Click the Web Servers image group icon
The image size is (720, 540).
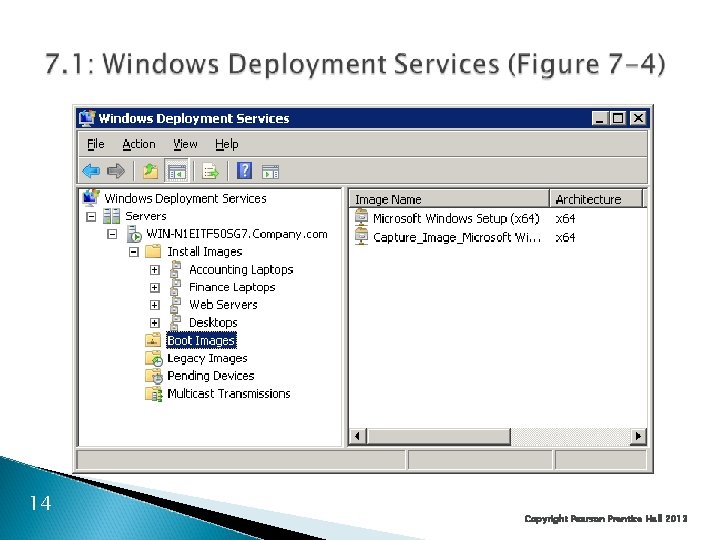tap(175, 304)
